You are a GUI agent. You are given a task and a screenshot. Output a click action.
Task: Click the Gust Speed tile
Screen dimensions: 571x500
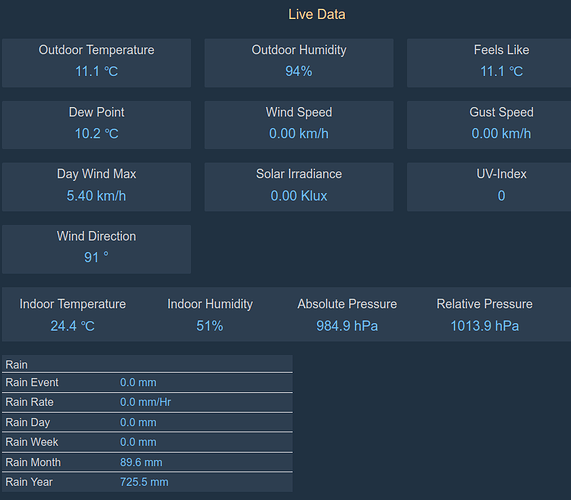489,125
